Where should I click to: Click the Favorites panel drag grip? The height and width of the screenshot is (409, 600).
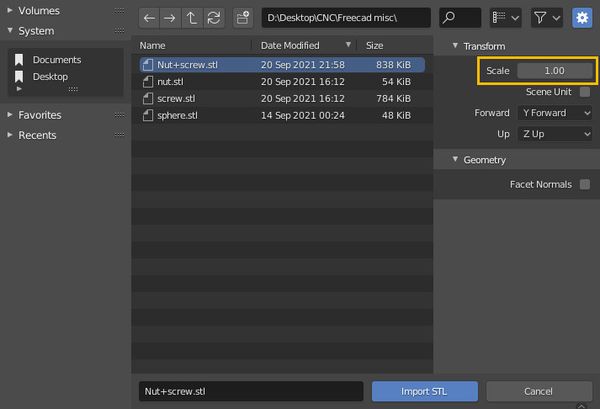(x=119, y=115)
